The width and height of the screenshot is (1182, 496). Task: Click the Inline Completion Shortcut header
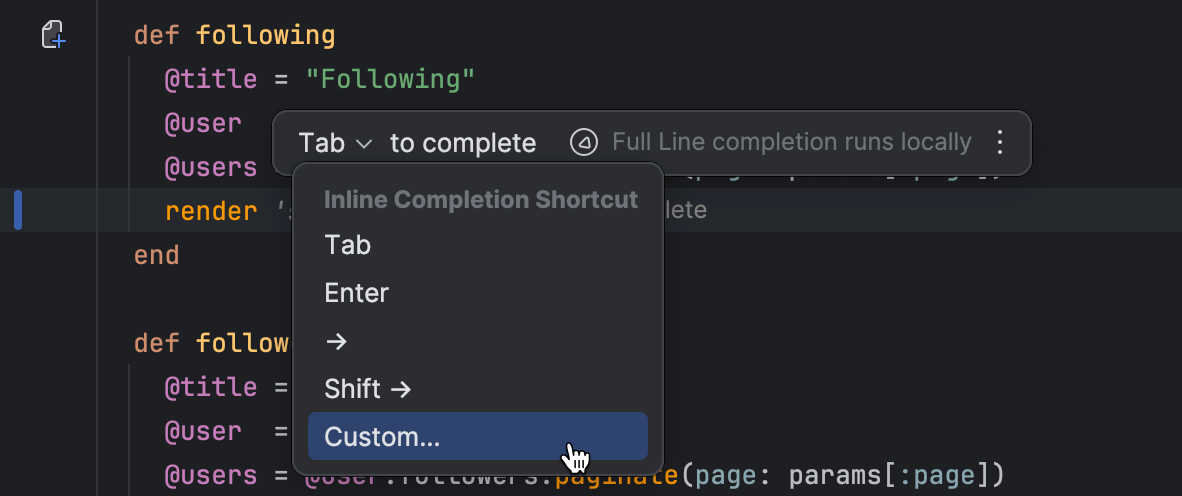click(480, 199)
